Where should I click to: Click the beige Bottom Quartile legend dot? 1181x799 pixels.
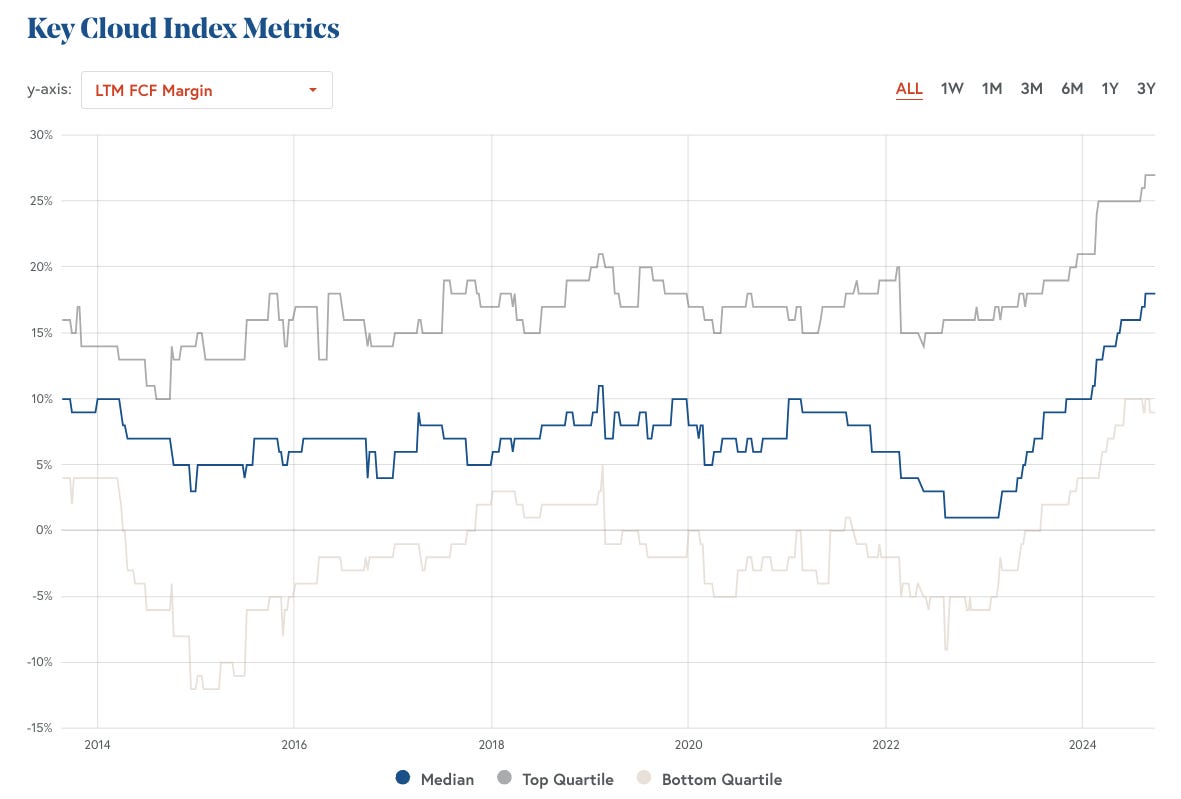643,778
